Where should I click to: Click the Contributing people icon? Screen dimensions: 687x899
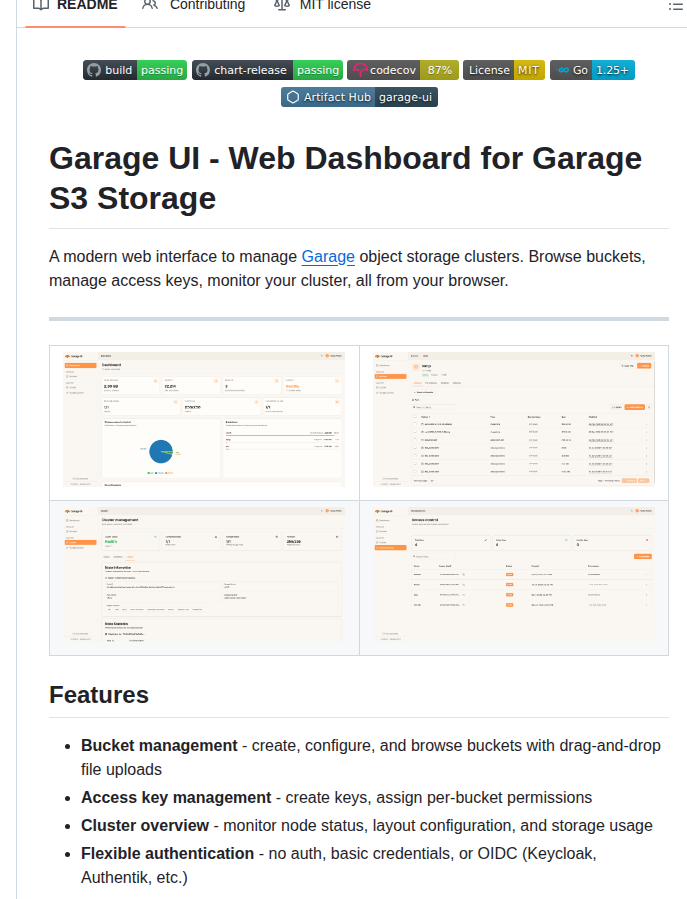pos(150,6)
